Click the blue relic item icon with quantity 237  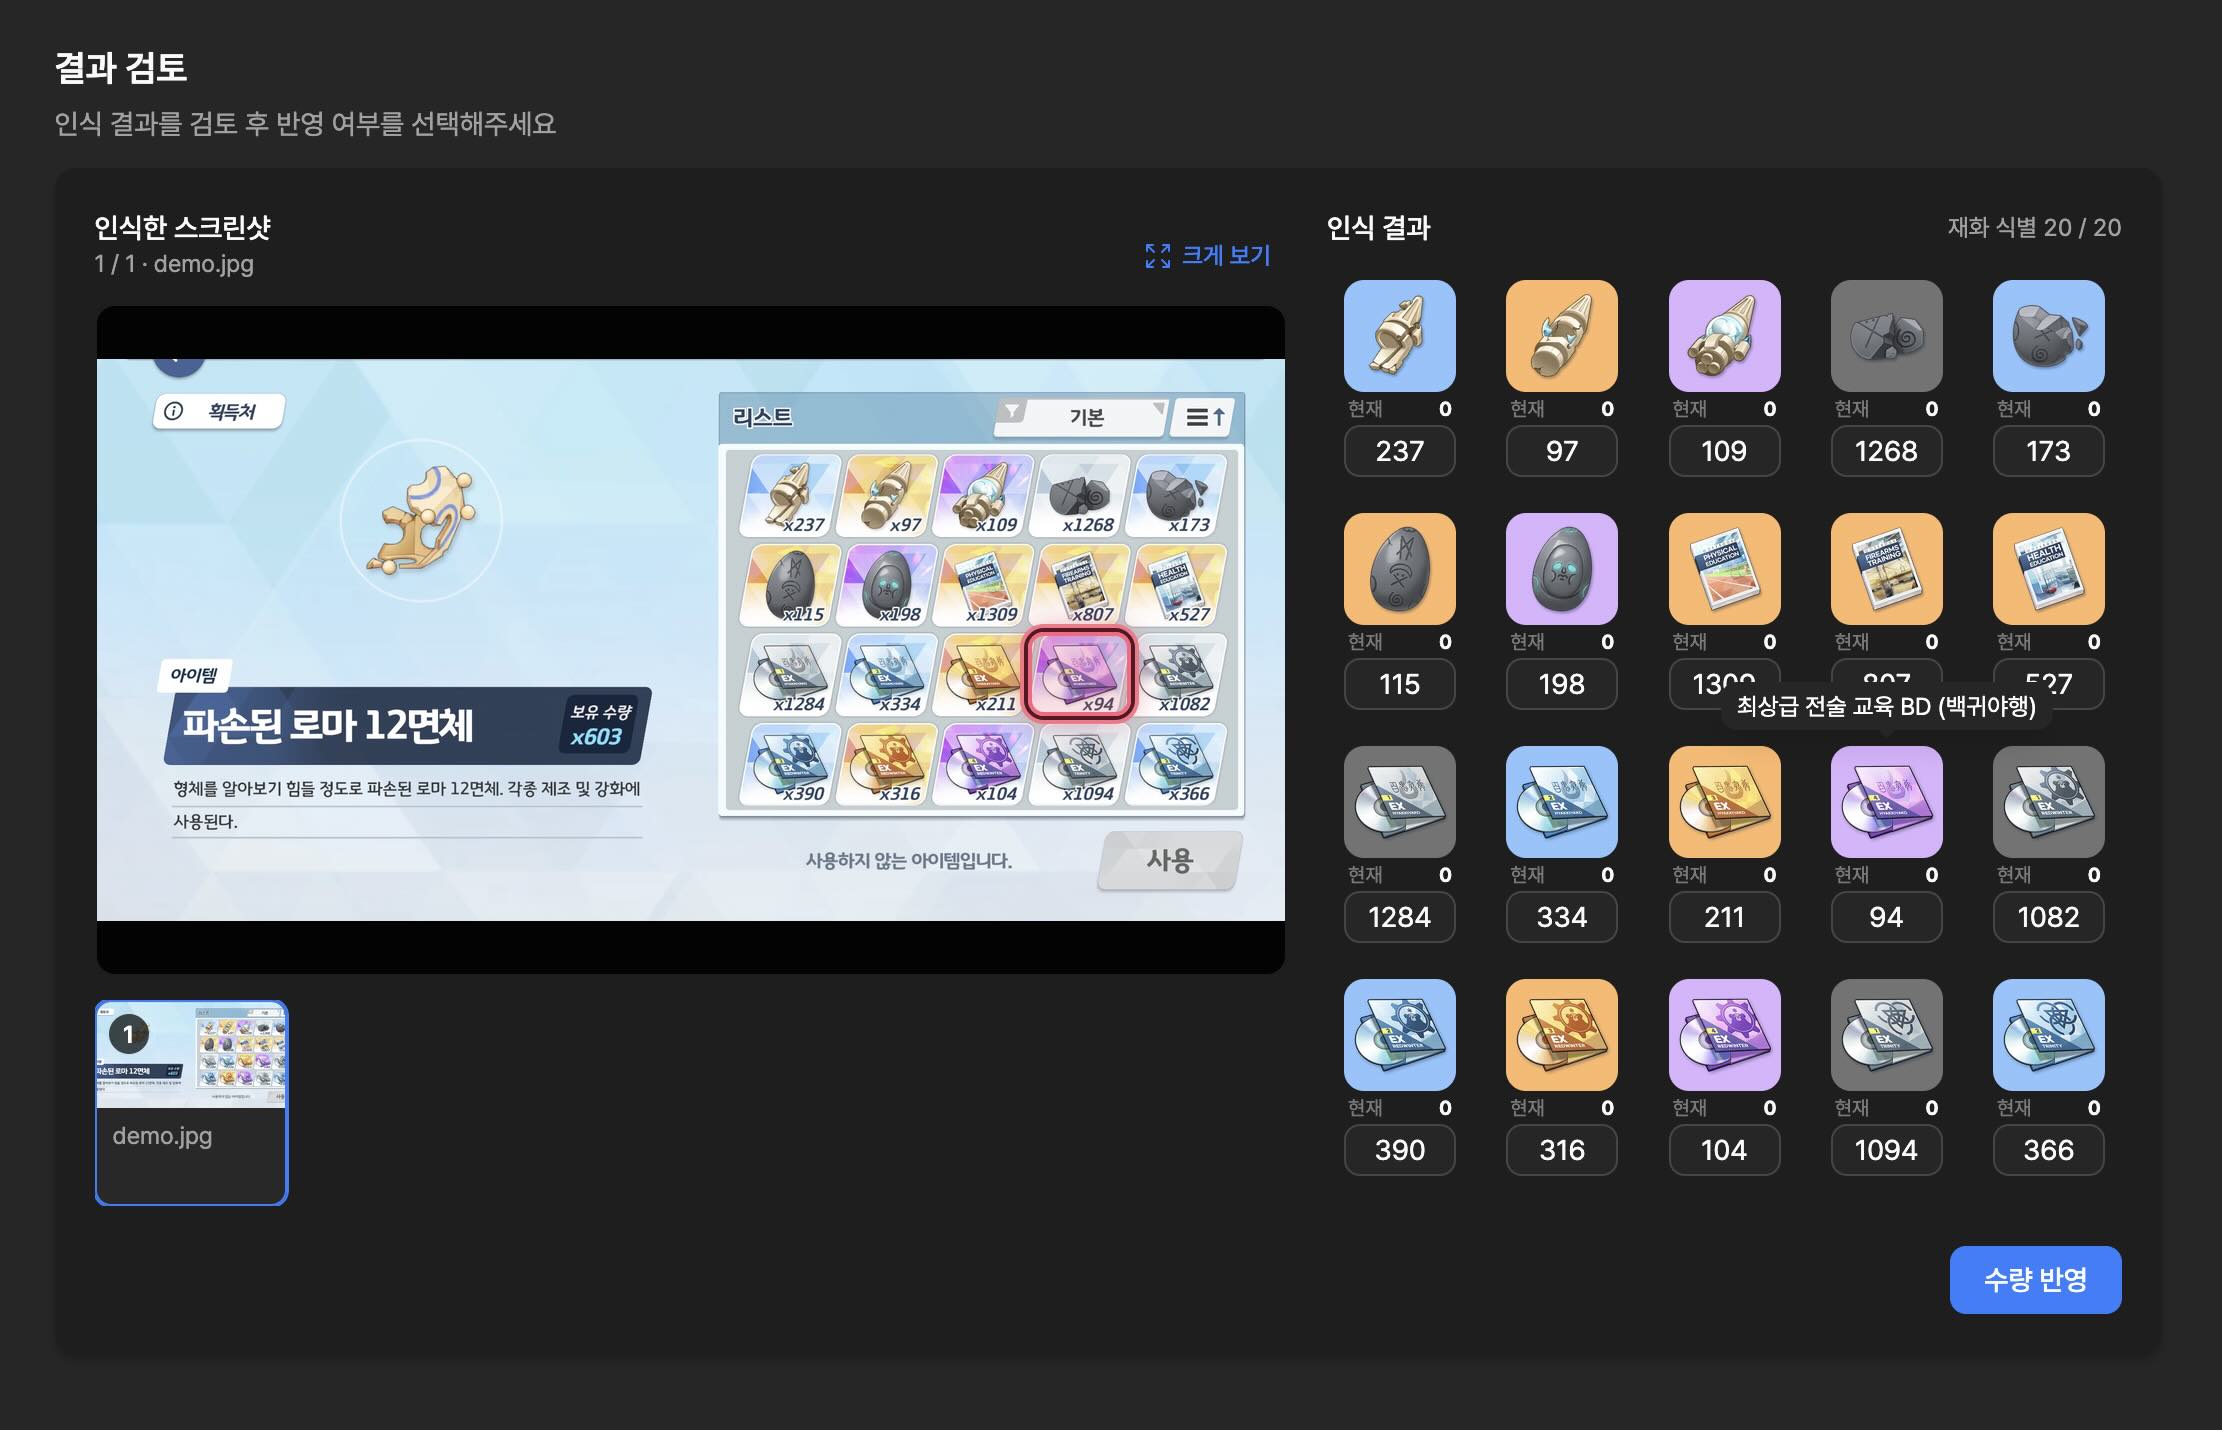coord(1399,336)
